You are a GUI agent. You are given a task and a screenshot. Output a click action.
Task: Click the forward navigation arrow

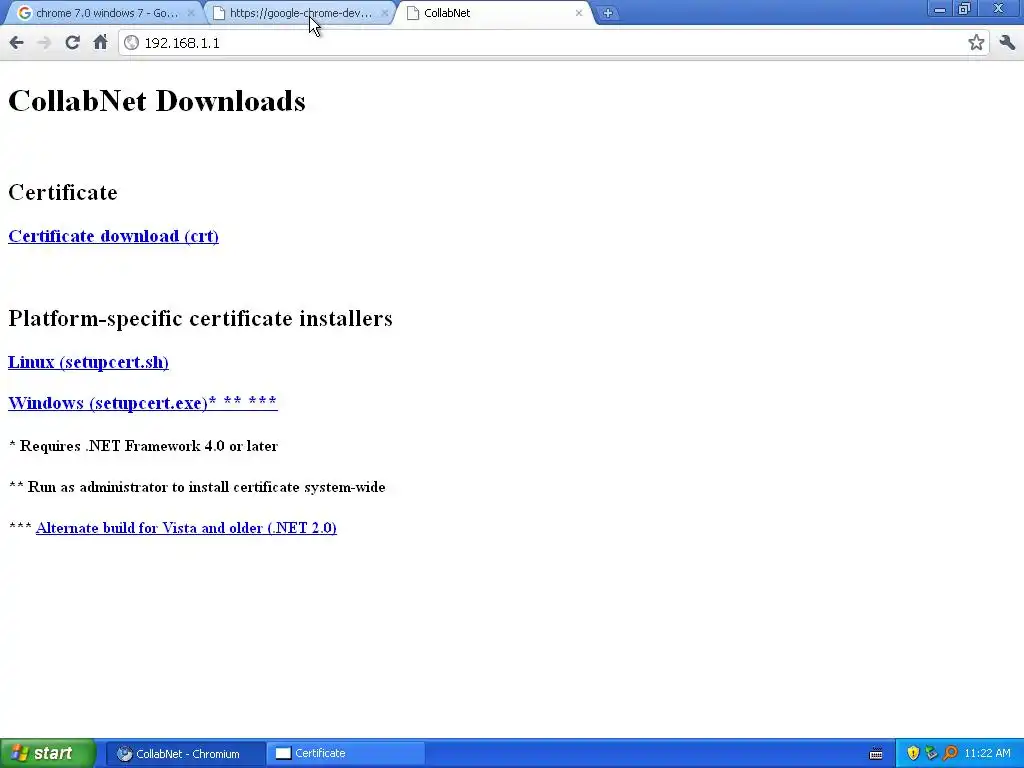44,43
